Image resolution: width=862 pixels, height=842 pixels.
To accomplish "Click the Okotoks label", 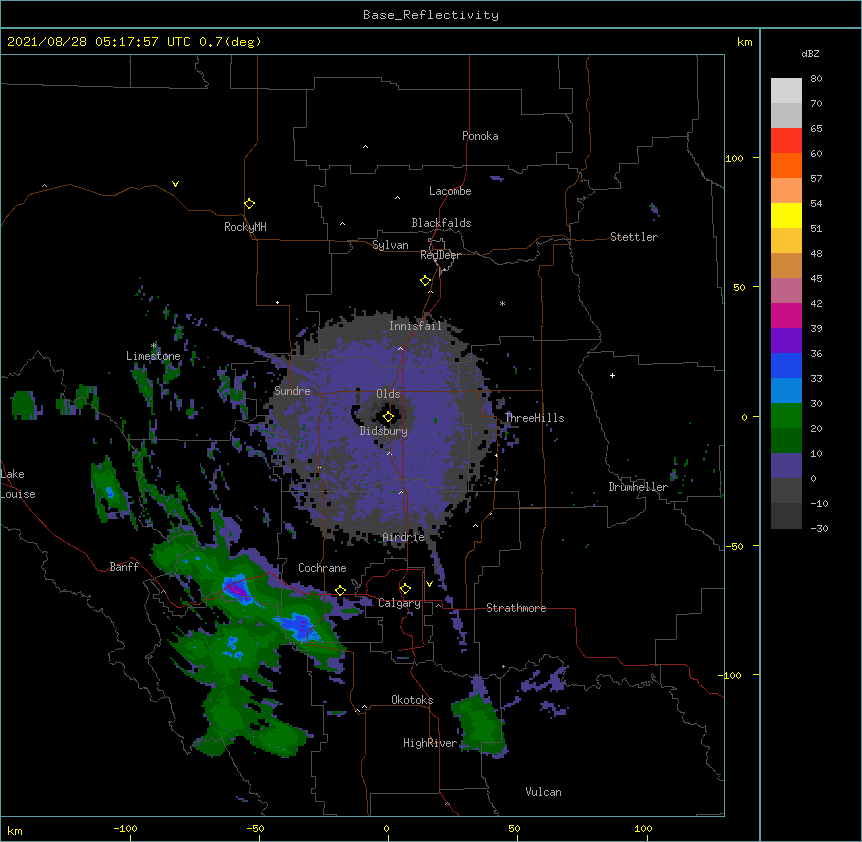I will point(412,700).
